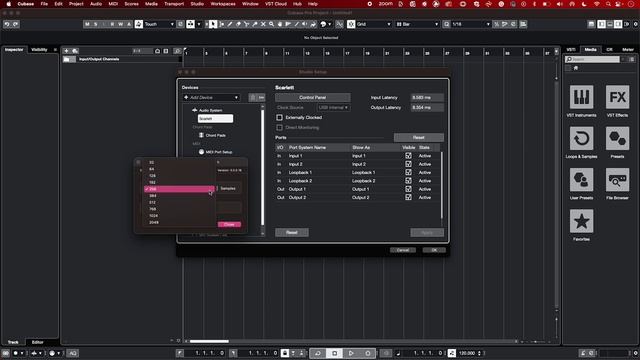
Task: Select the Glue tool
Action: [255, 24]
